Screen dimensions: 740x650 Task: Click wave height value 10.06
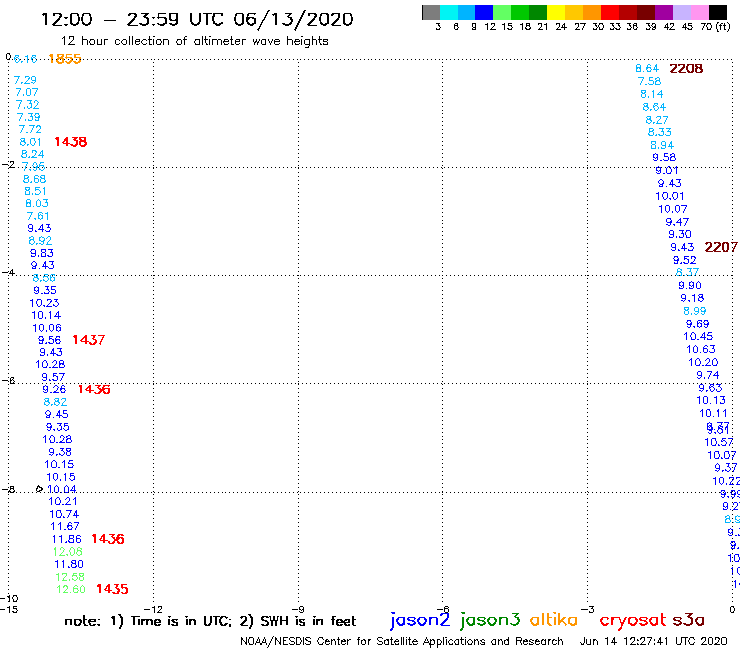pyautogui.click(x=47, y=328)
